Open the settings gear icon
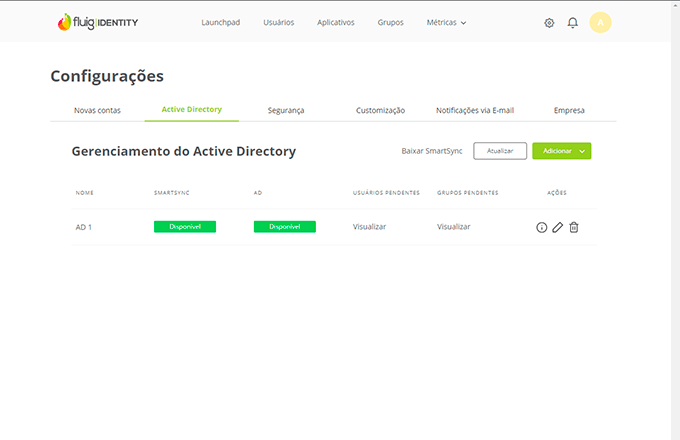The width and height of the screenshot is (680, 440). (x=549, y=23)
